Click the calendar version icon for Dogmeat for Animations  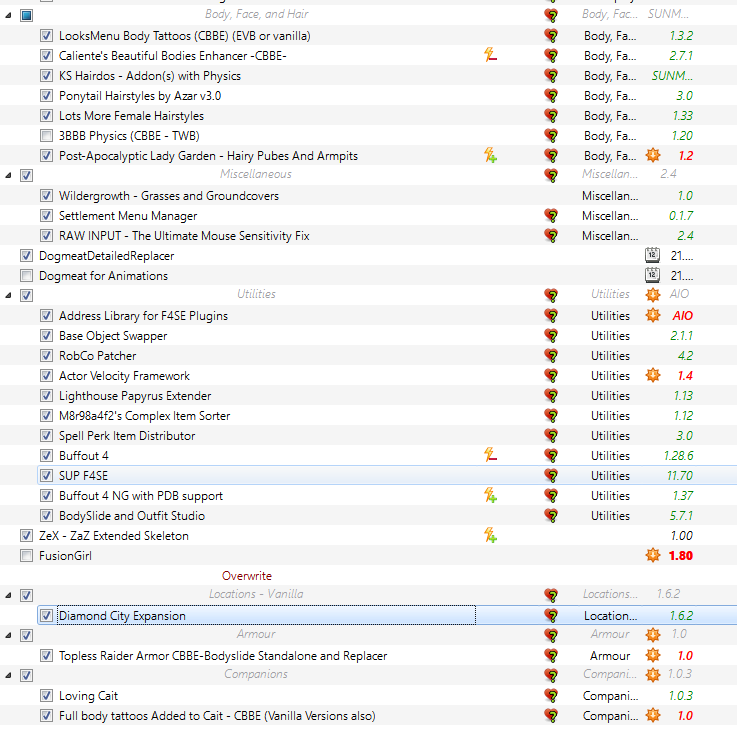(x=652, y=275)
